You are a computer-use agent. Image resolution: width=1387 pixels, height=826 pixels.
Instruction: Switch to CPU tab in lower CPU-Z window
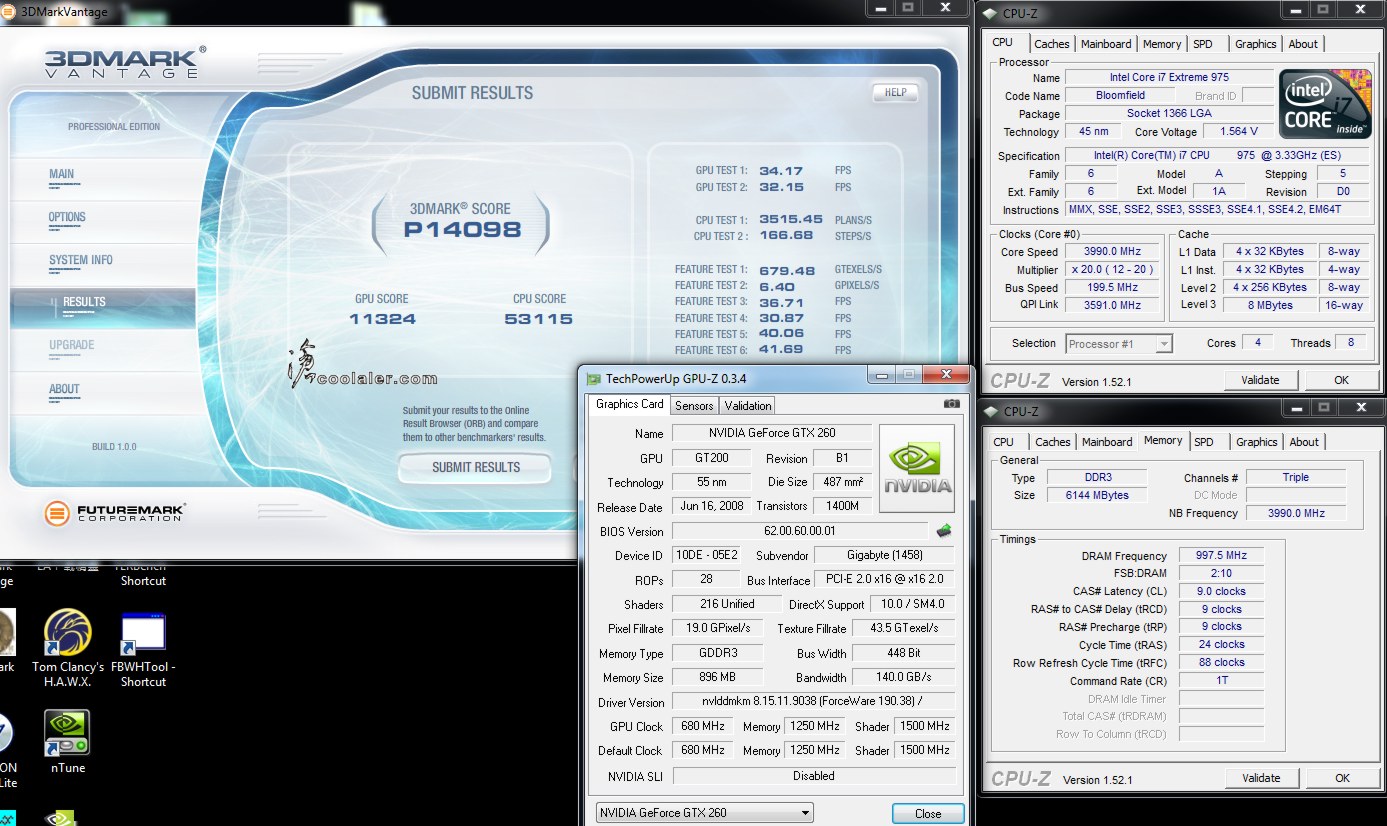click(x=1004, y=442)
